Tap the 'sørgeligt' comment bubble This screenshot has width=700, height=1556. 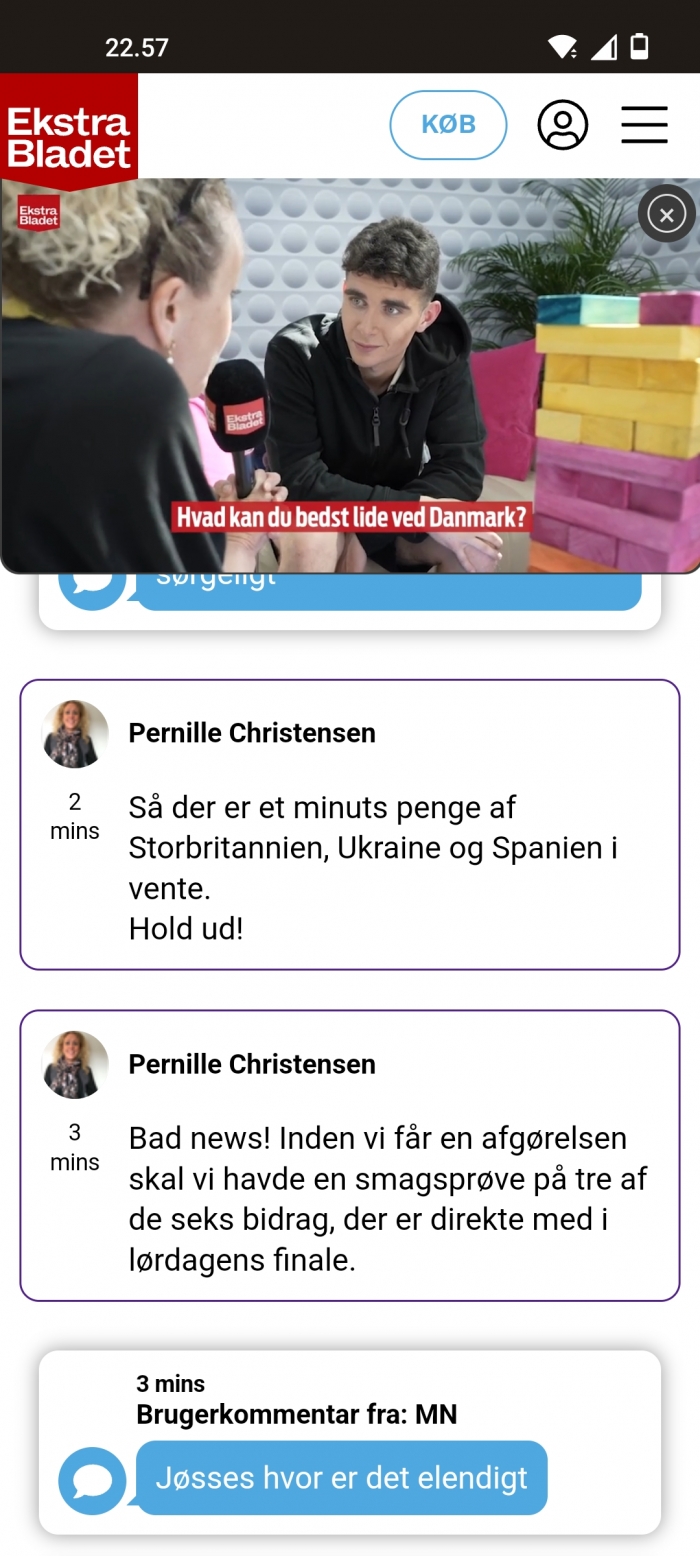[388, 590]
